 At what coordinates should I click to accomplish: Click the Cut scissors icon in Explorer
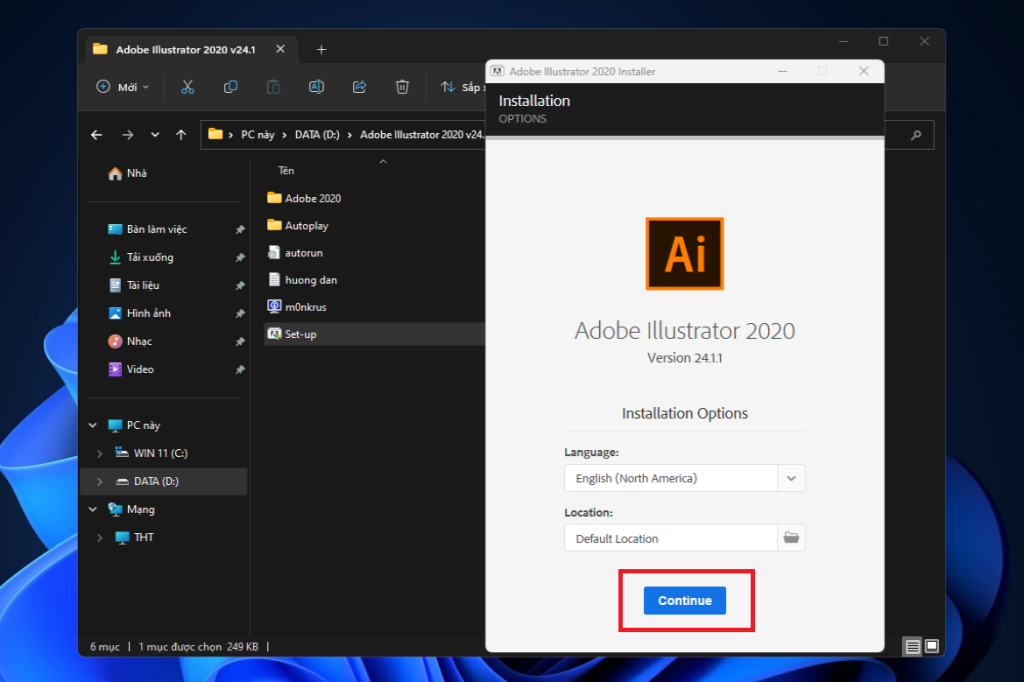pyautogui.click(x=187, y=87)
